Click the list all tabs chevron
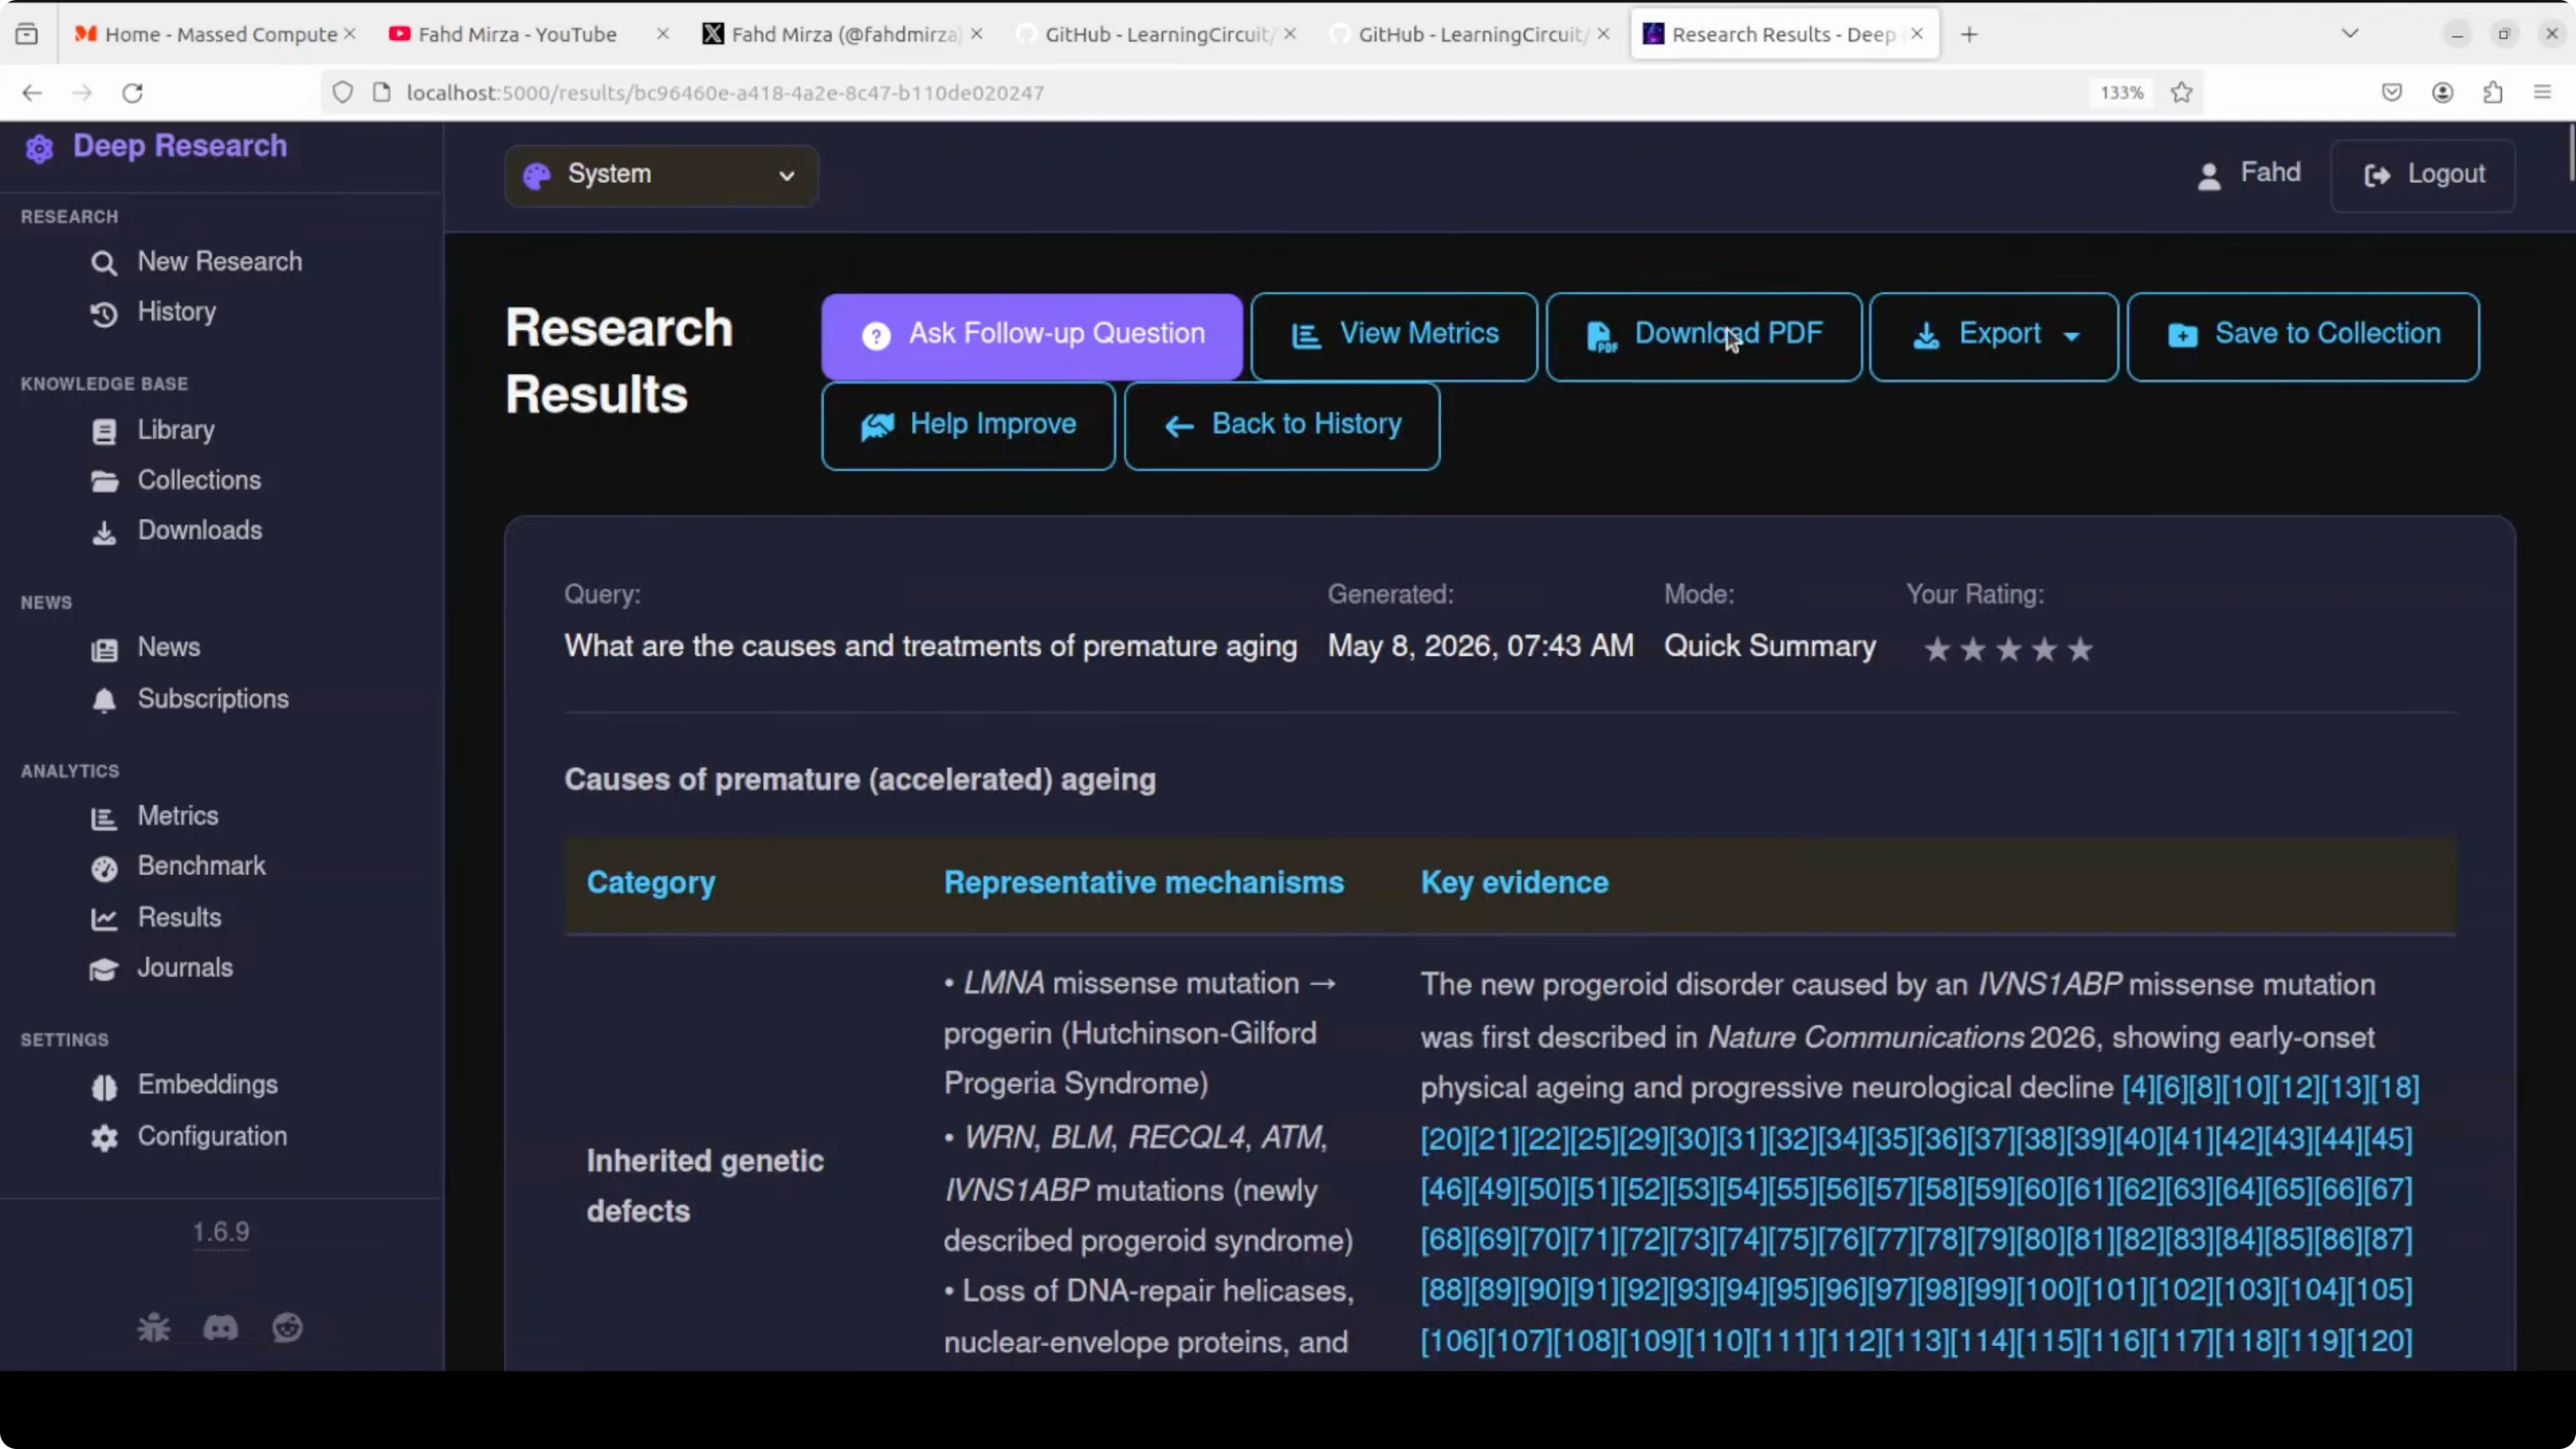The height and width of the screenshot is (1449, 2576). click(2350, 34)
